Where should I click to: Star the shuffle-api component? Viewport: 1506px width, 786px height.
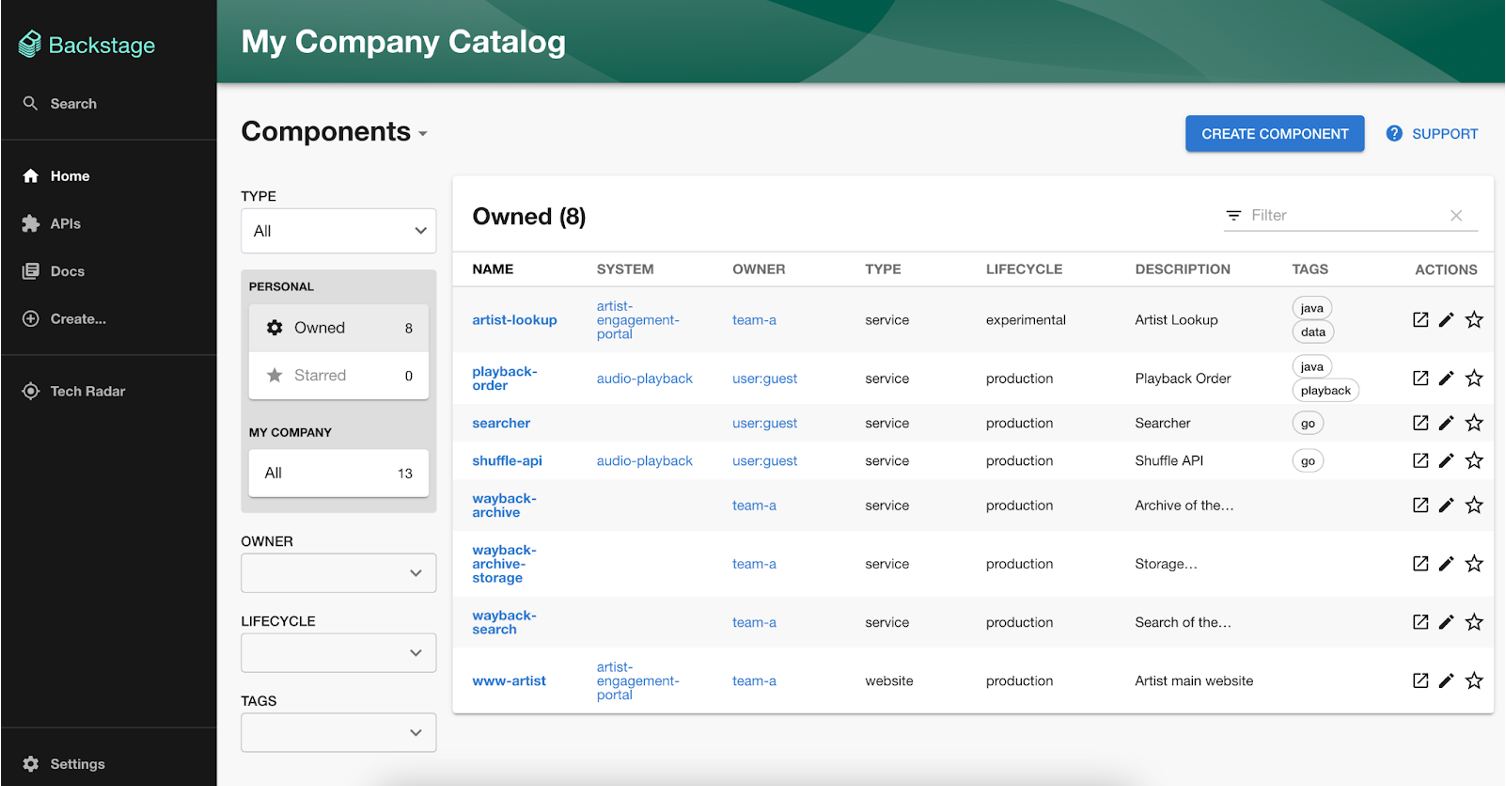(x=1474, y=461)
